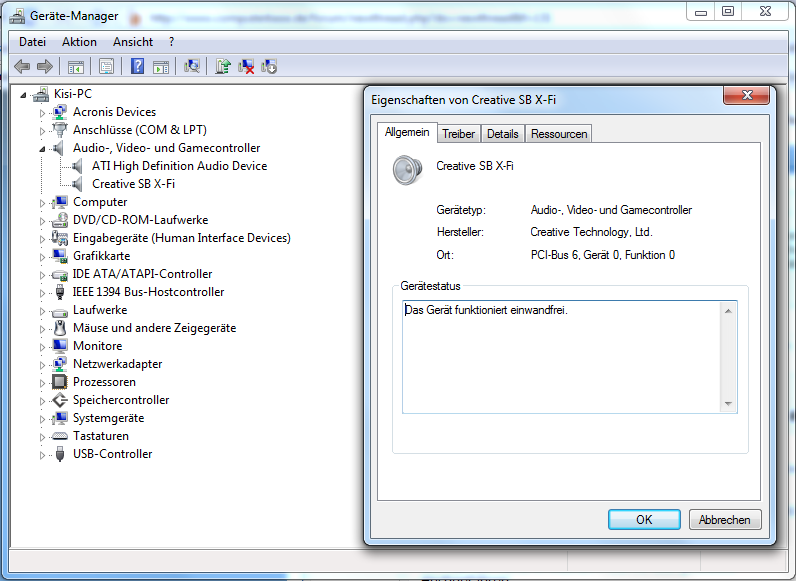Click the Tastaturen keyboard icon

coord(60,436)
